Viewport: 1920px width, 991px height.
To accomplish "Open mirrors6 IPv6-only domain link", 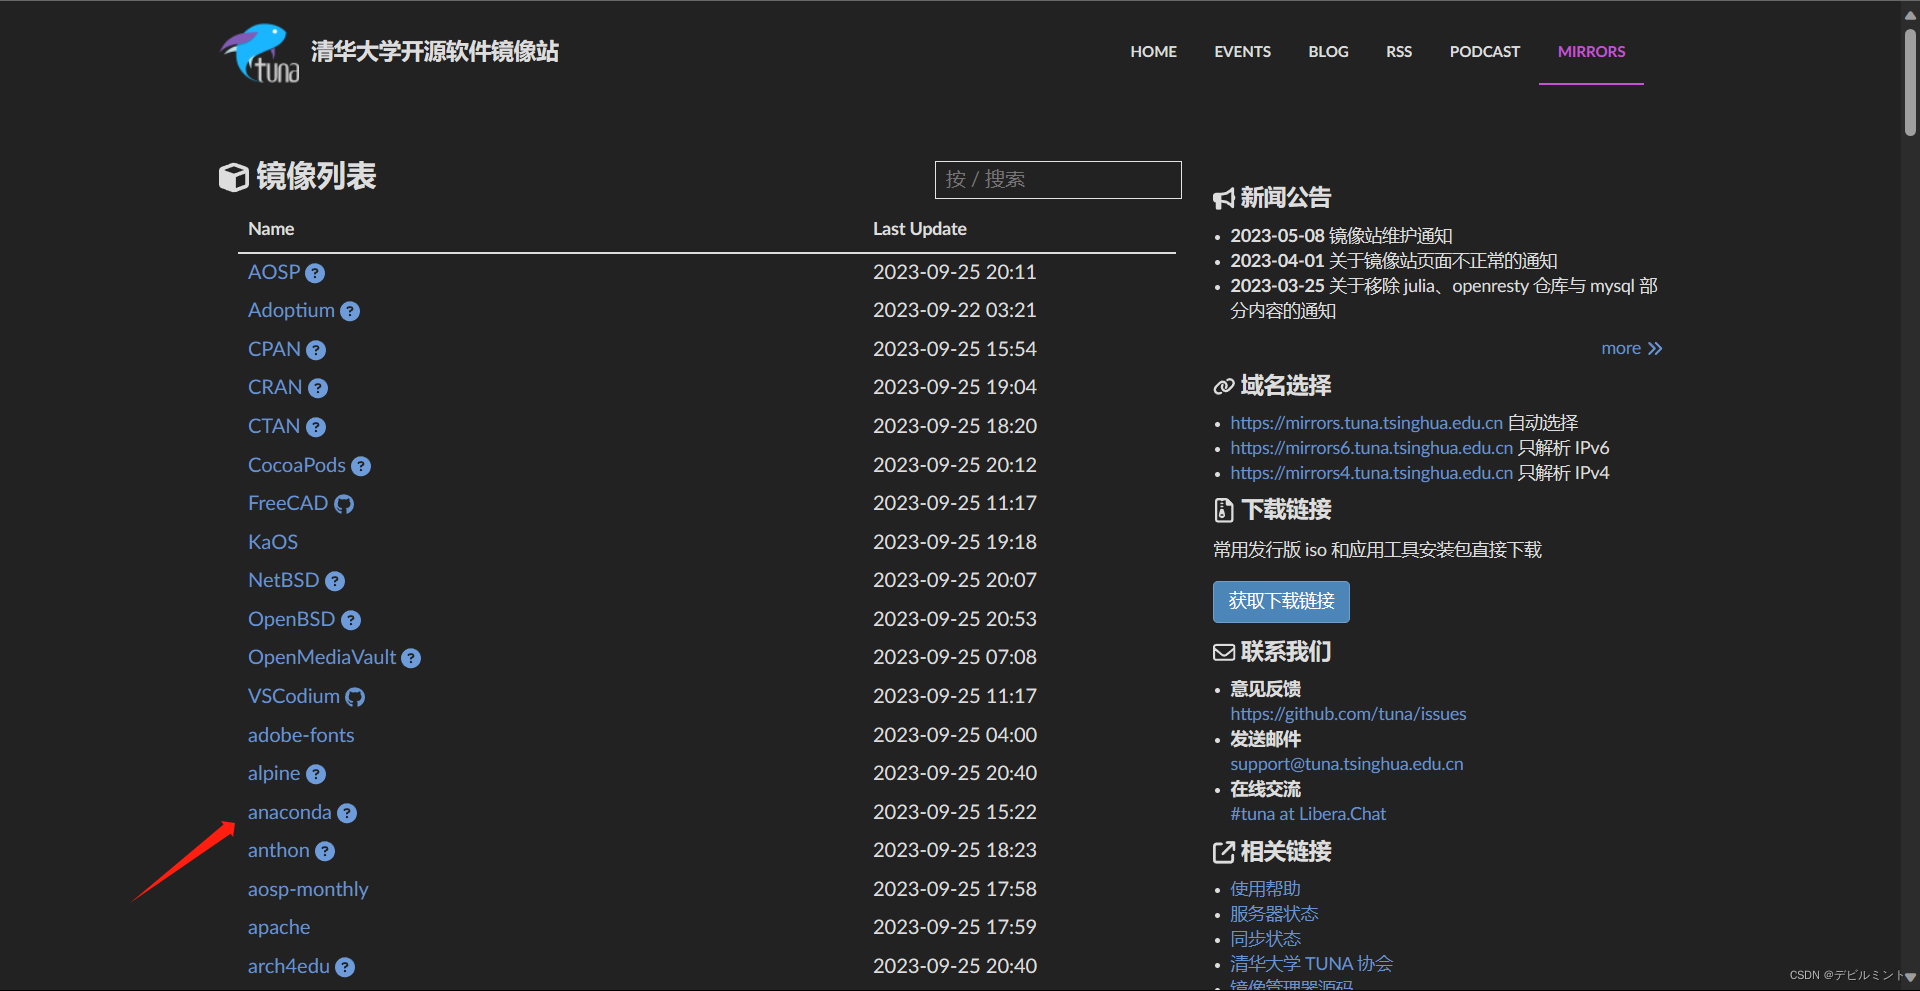I will click(x=1371, y=448).
